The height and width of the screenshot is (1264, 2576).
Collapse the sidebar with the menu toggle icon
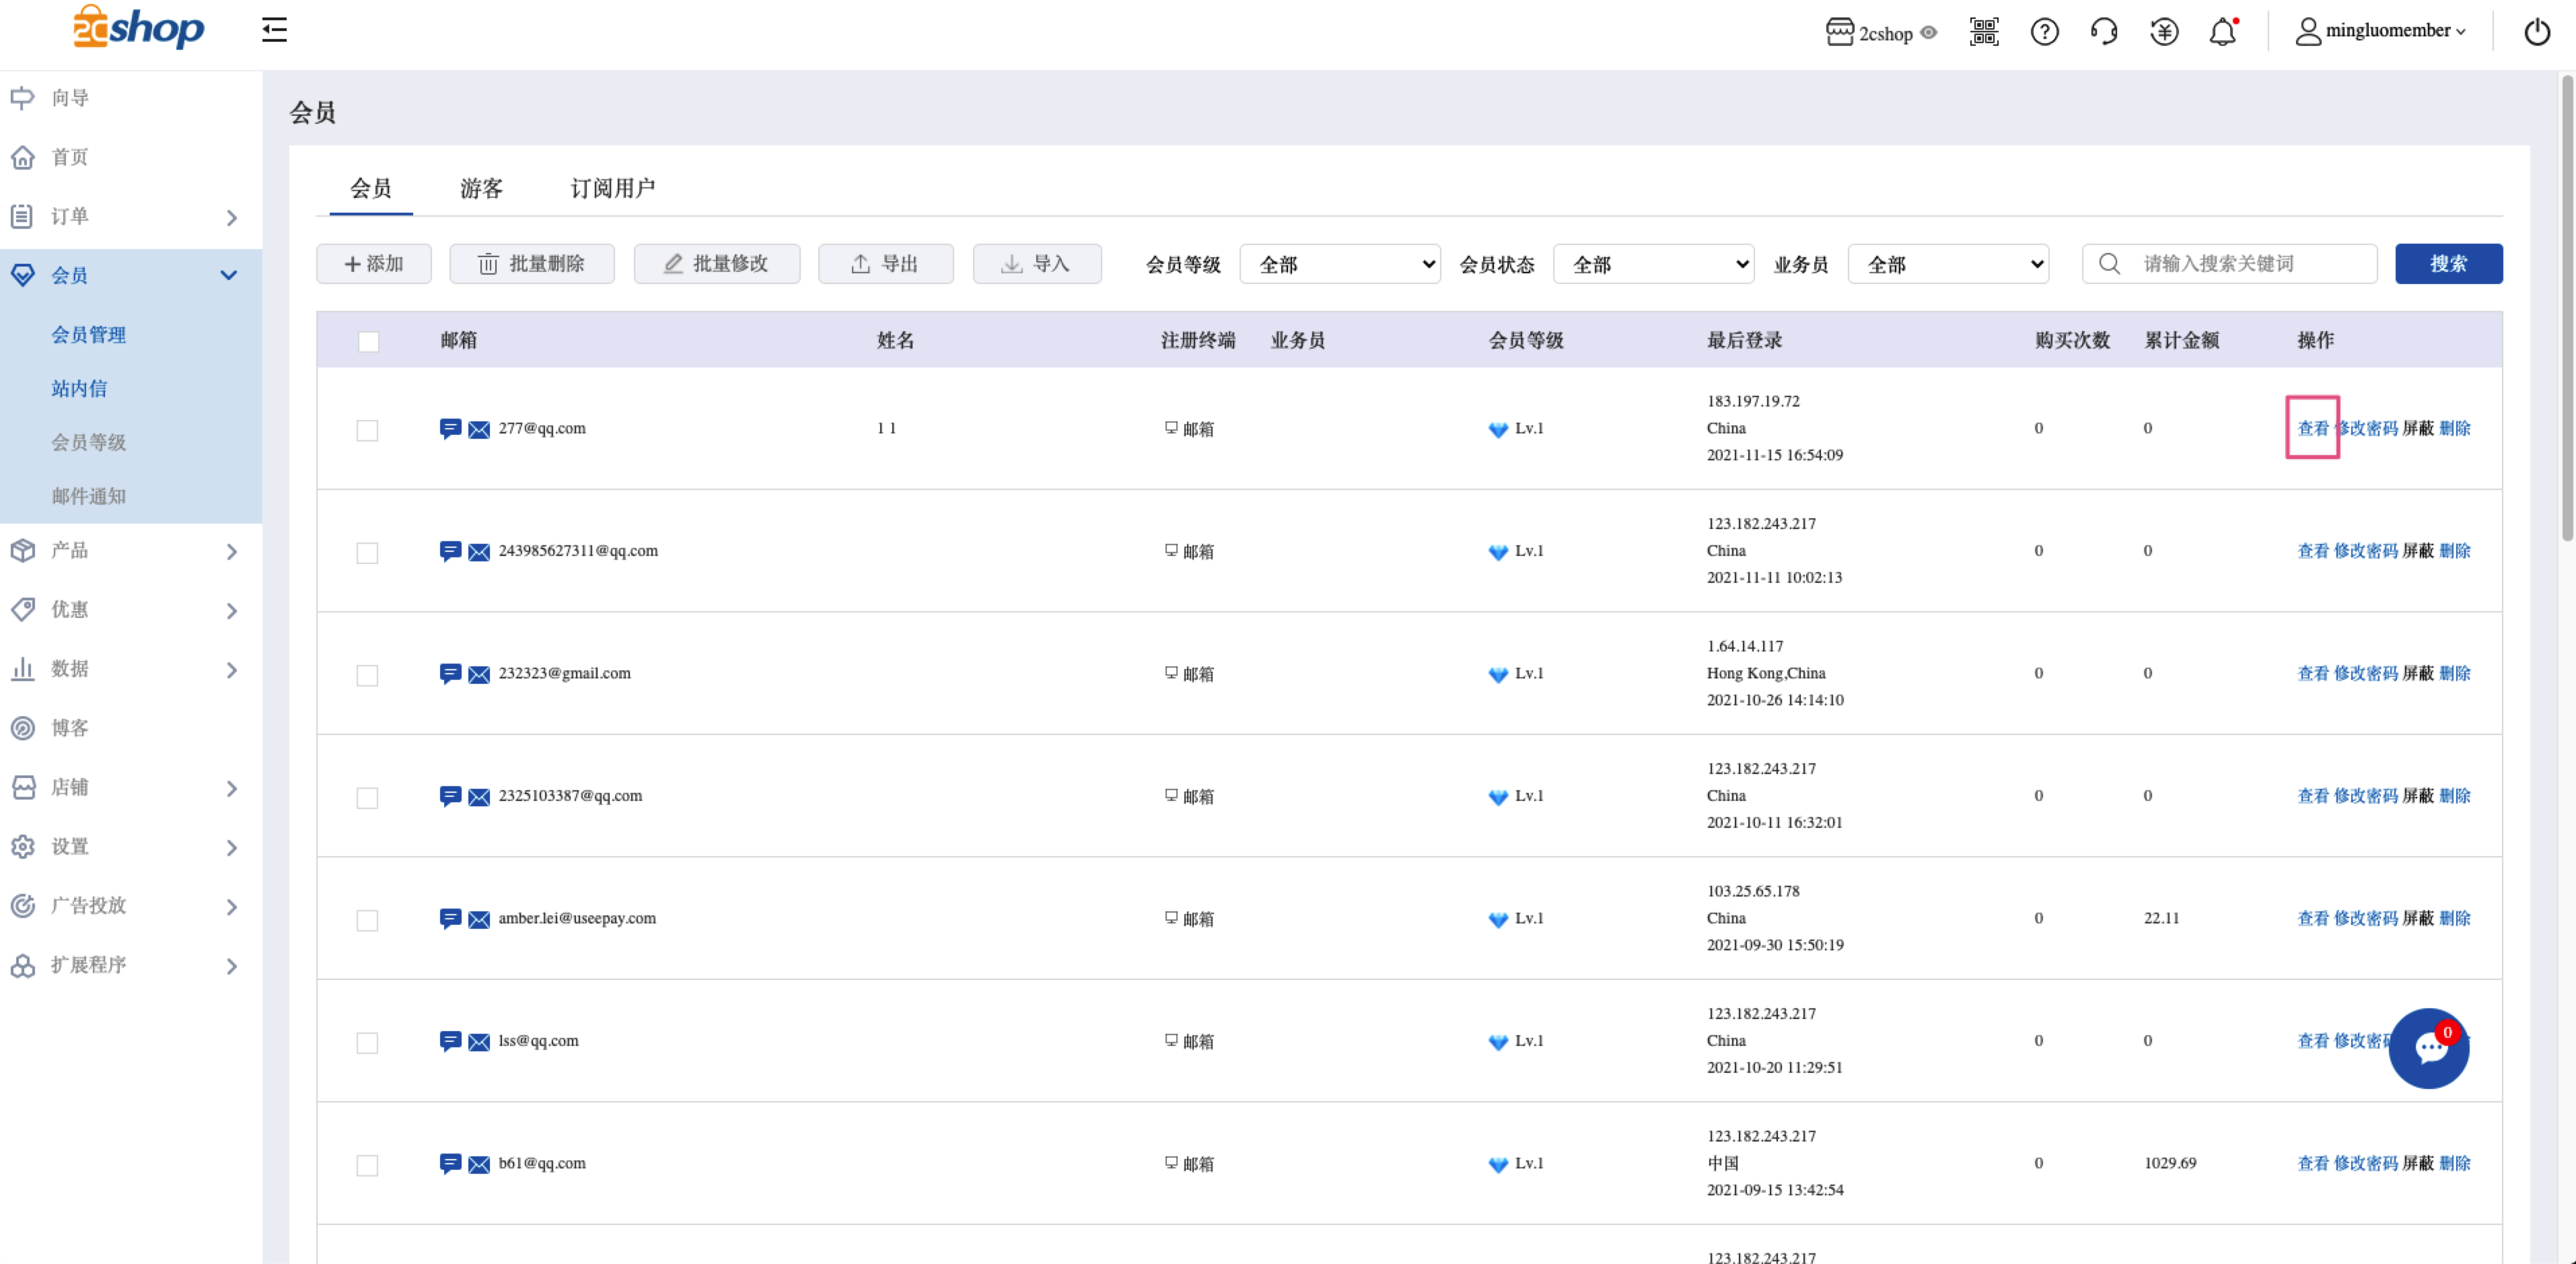274,30
